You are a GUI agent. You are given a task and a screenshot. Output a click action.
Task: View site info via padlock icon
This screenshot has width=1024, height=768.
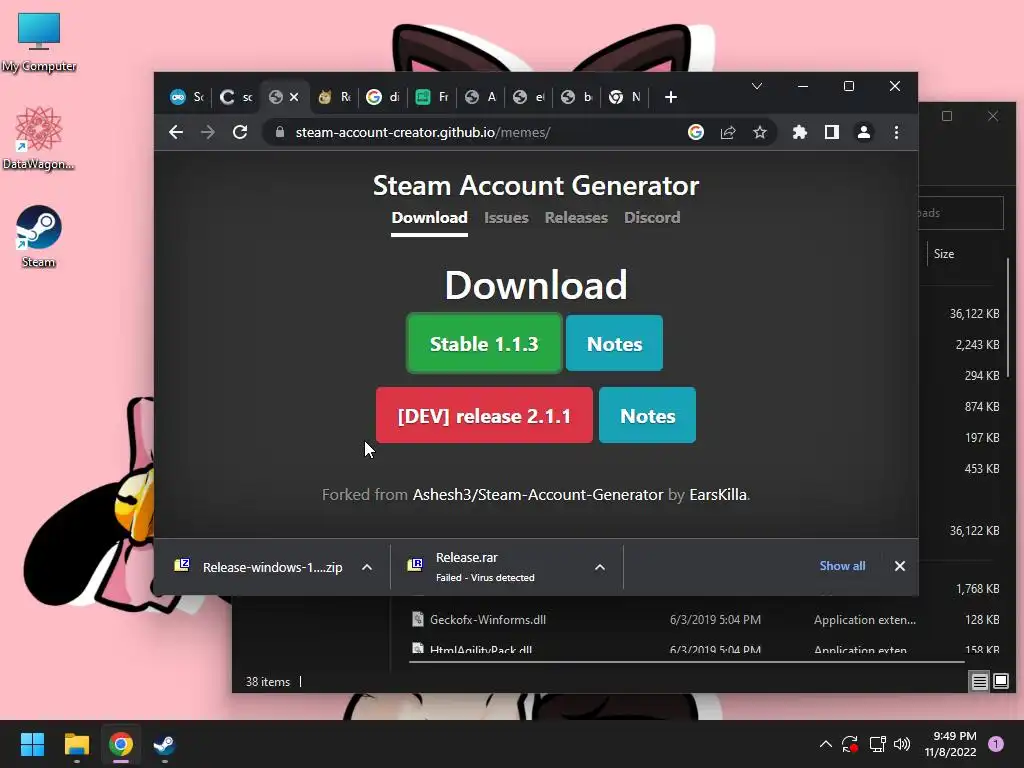(x=280, y=132)
